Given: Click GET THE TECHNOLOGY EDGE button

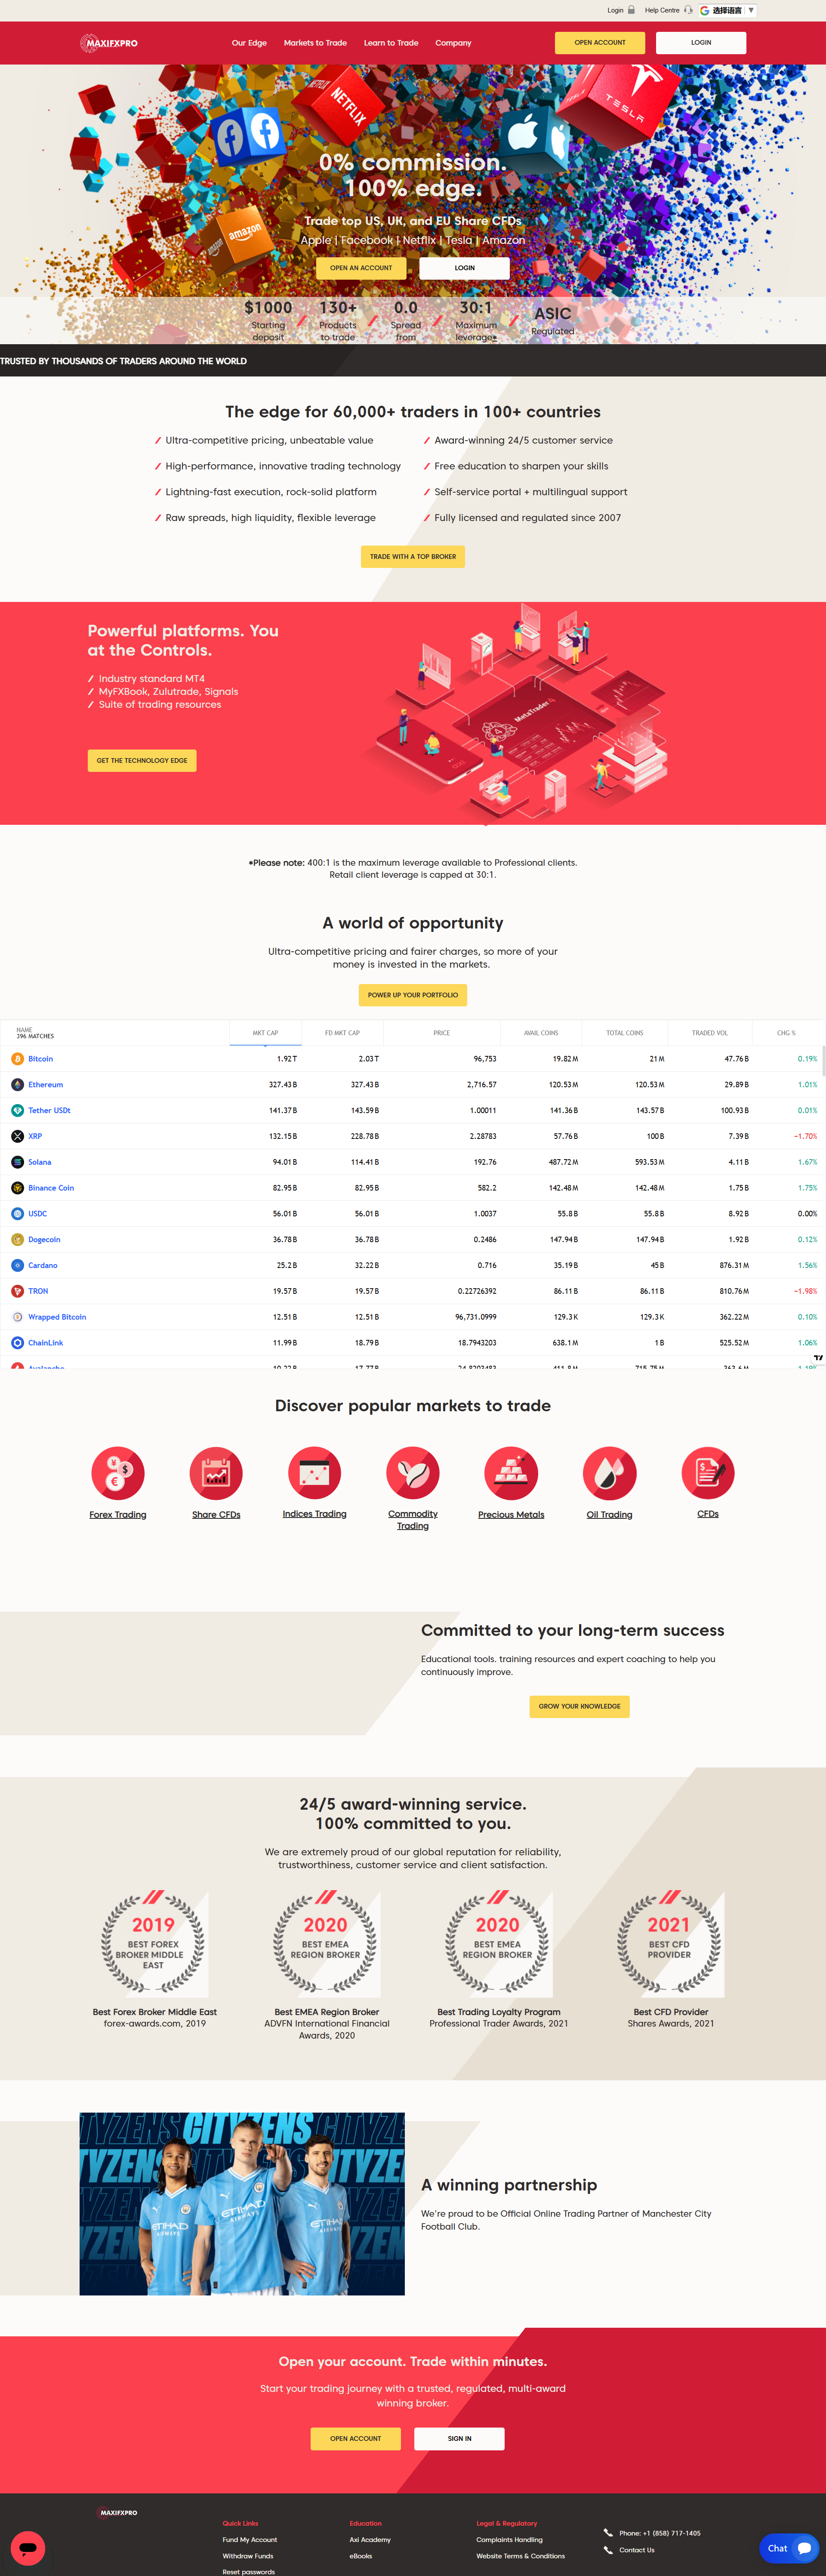Looking at the screenshot, I should pyautogui.click(x=142, y=761).
